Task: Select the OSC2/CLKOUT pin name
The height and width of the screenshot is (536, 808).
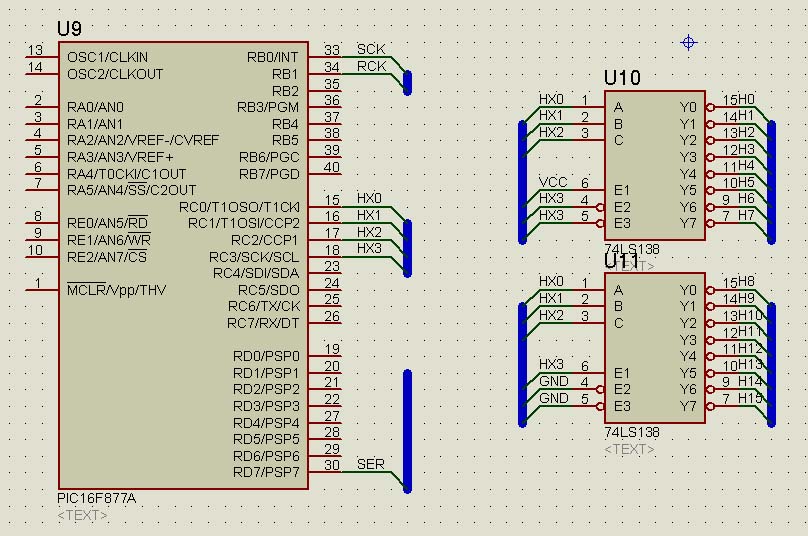Action: pos(115,74)
